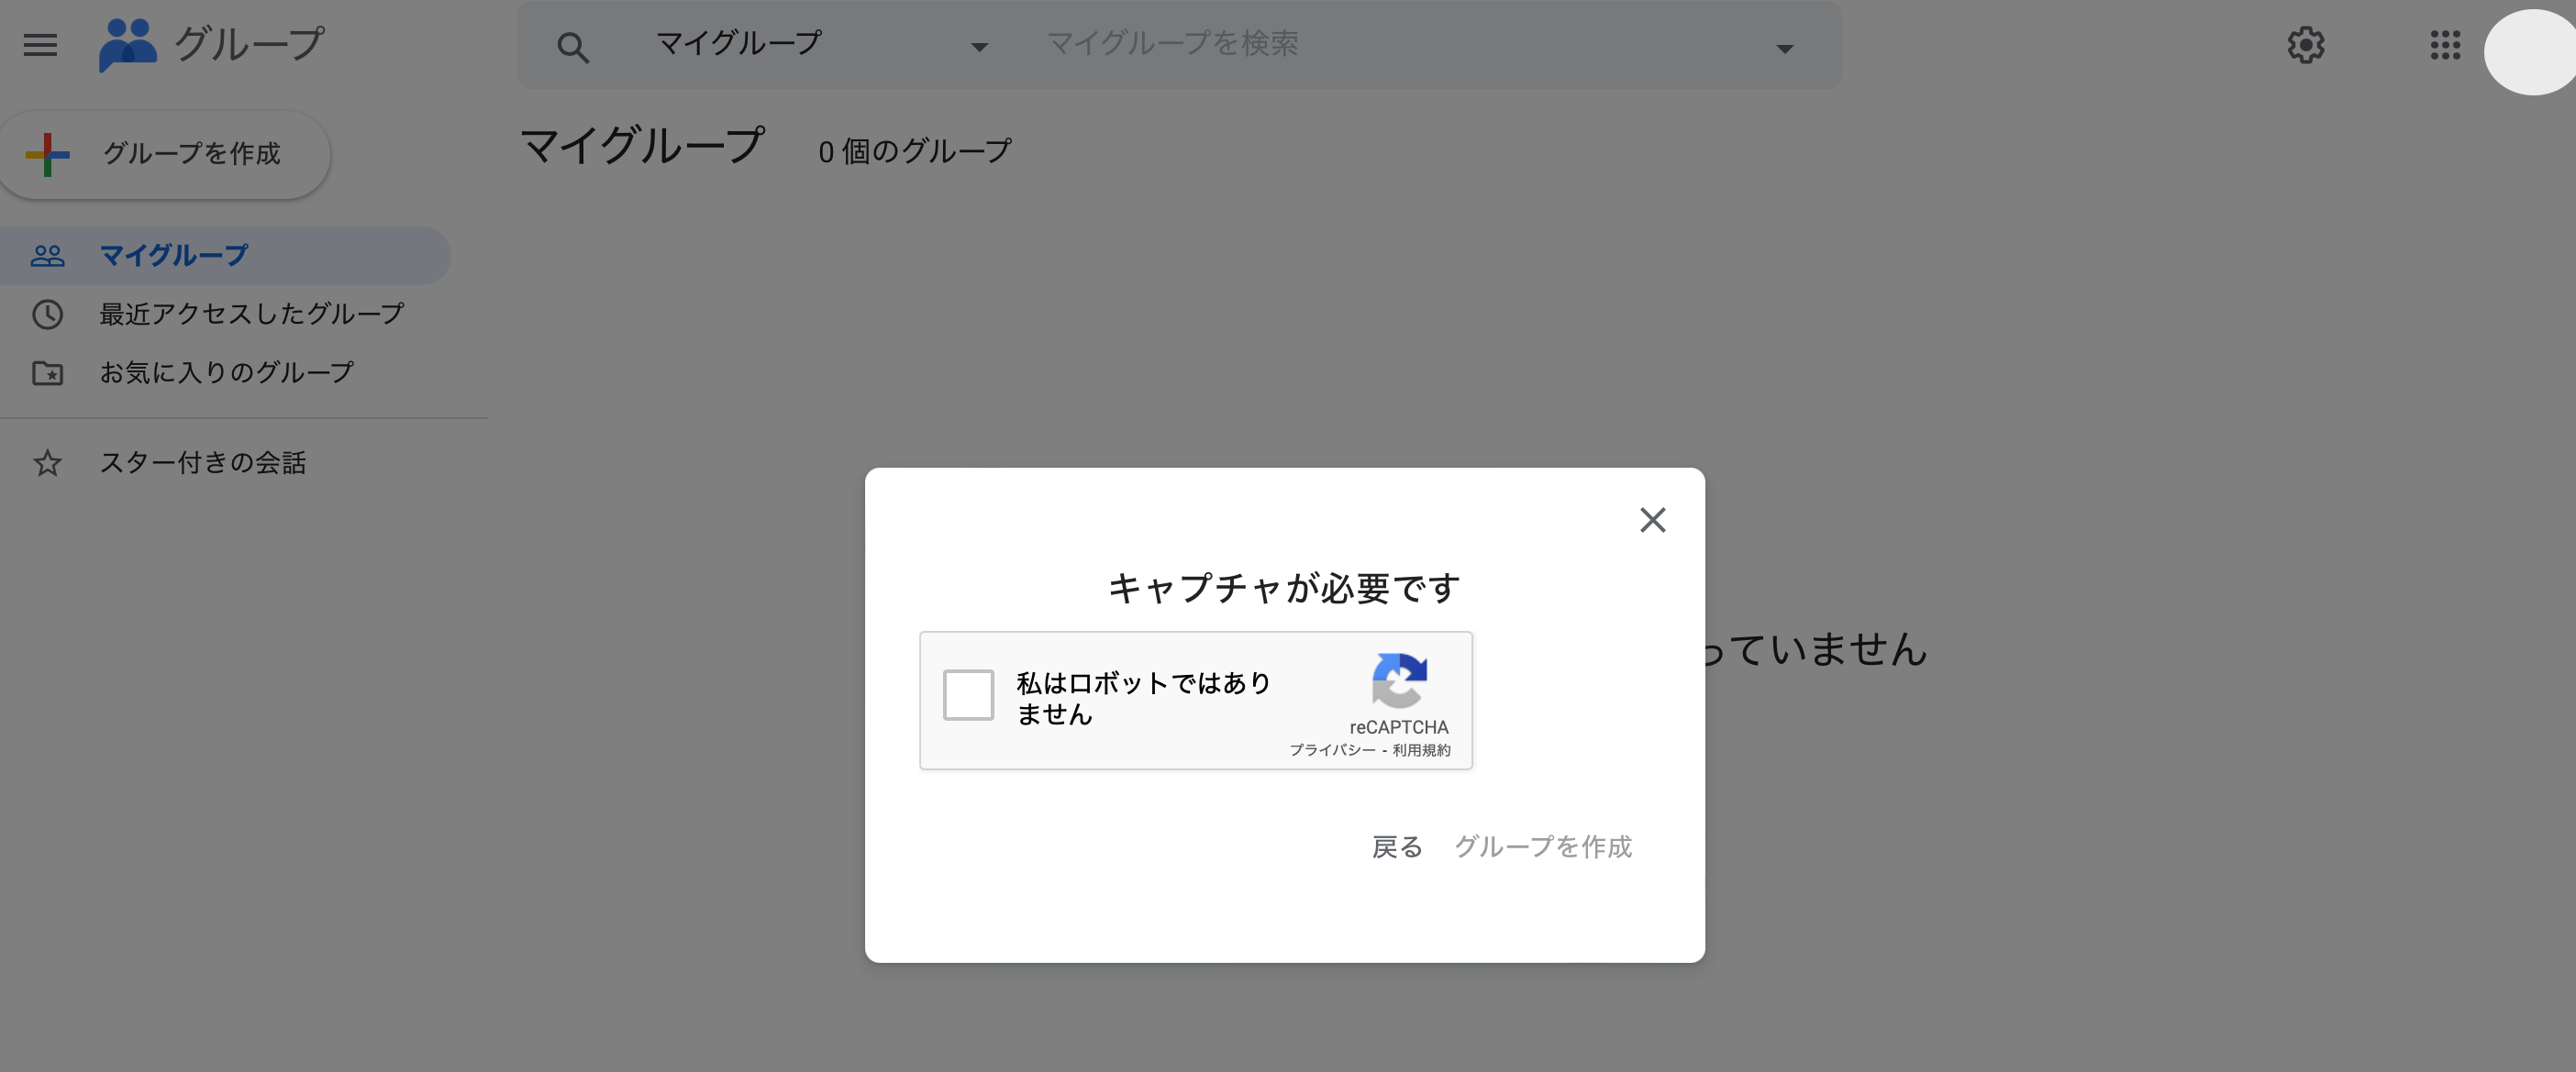
Task: Click 戻る in the captcha dialog
Action: click(1396, 847)
